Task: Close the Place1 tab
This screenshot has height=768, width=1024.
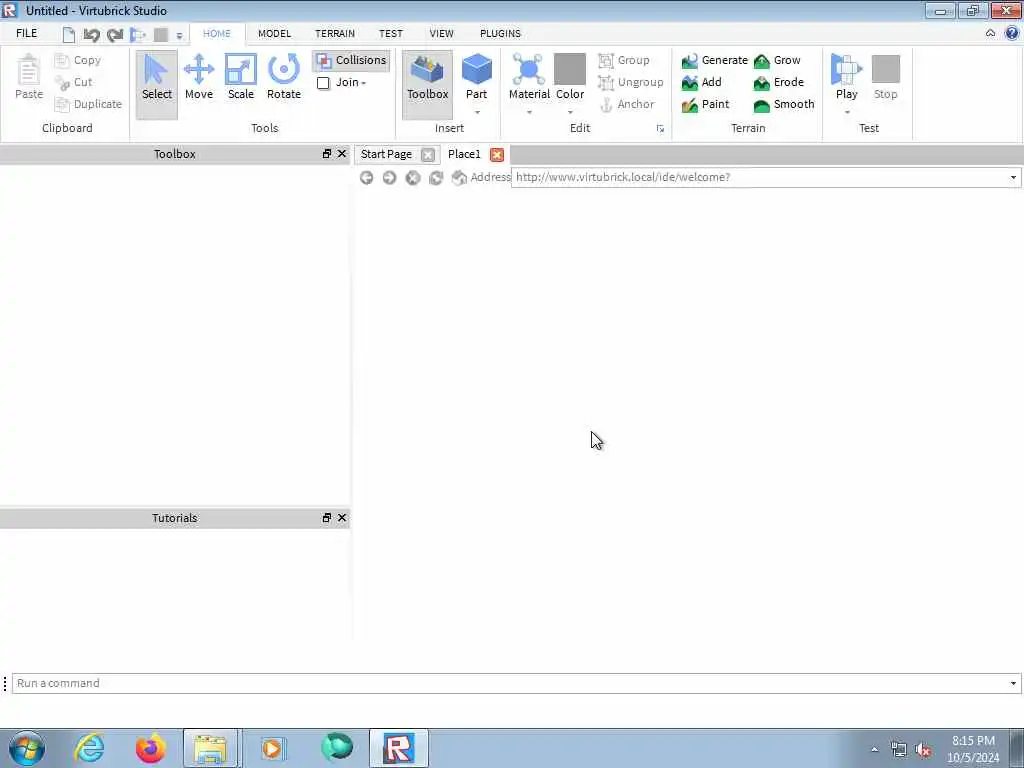Action: tap(497, 155)
